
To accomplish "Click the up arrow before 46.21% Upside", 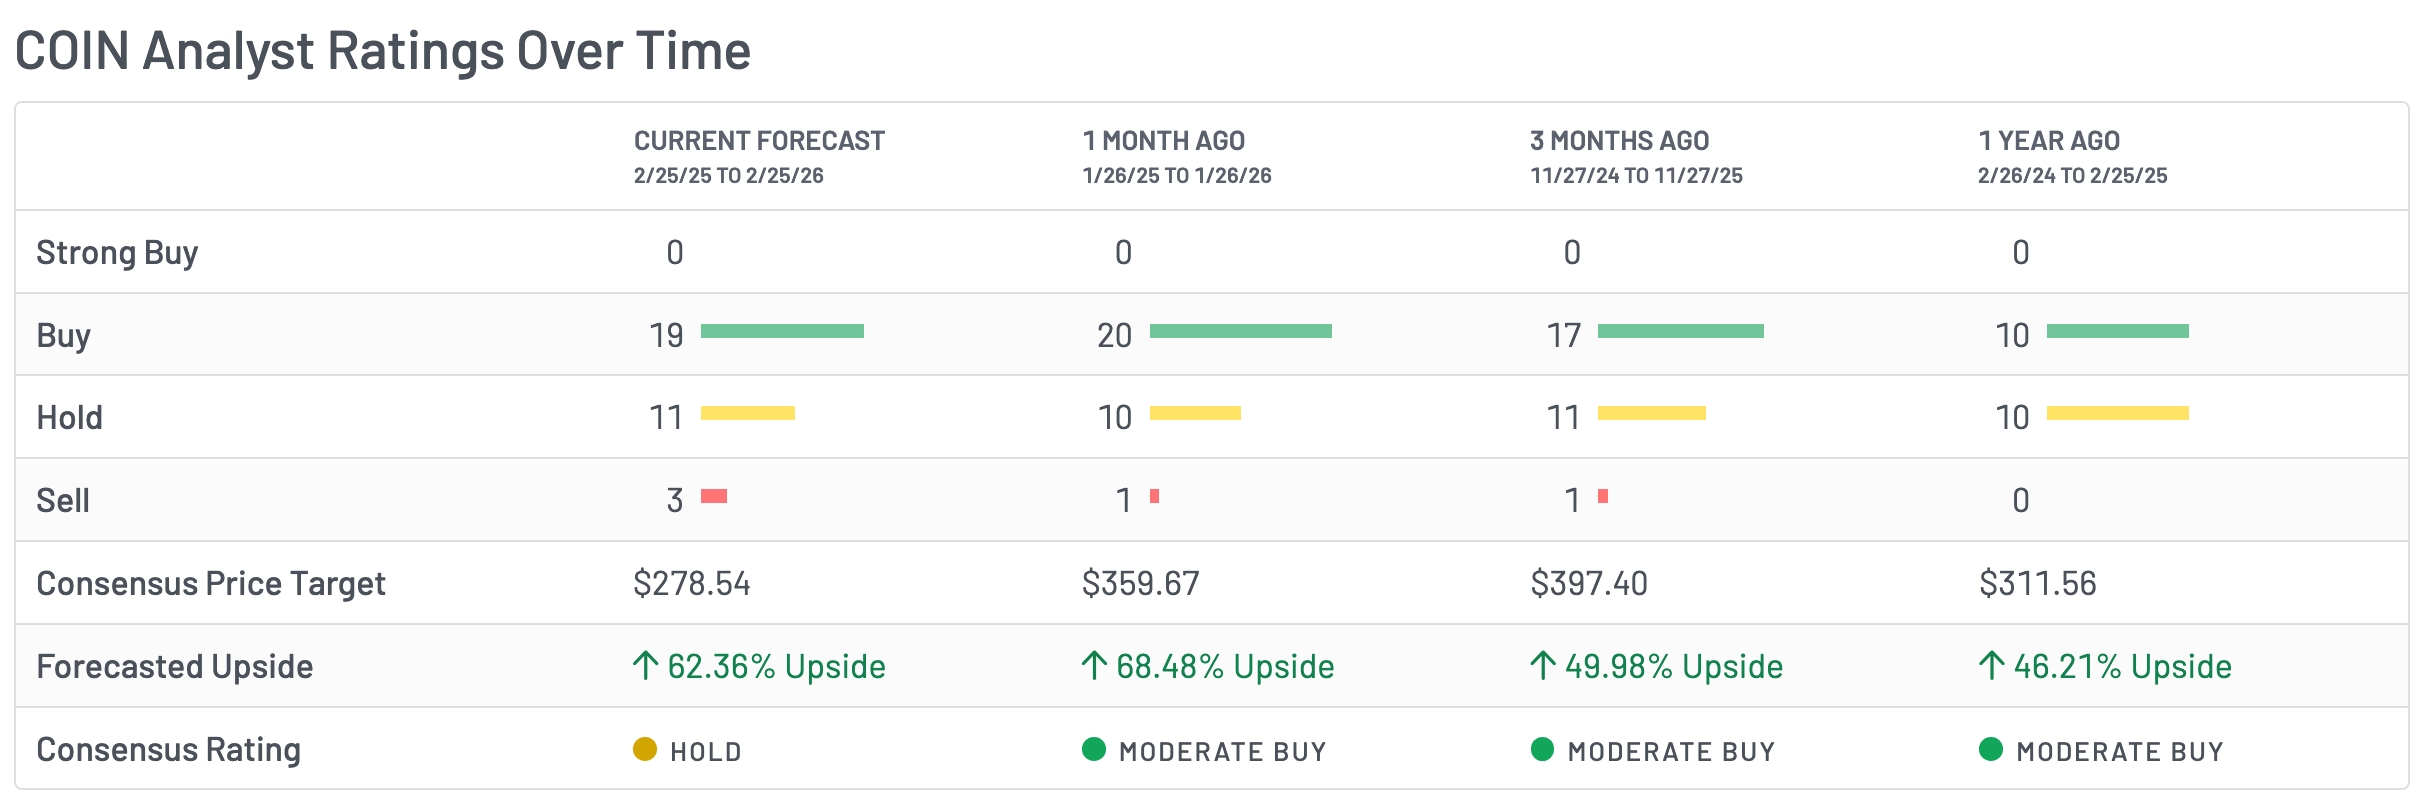I will coord(1991,666).
